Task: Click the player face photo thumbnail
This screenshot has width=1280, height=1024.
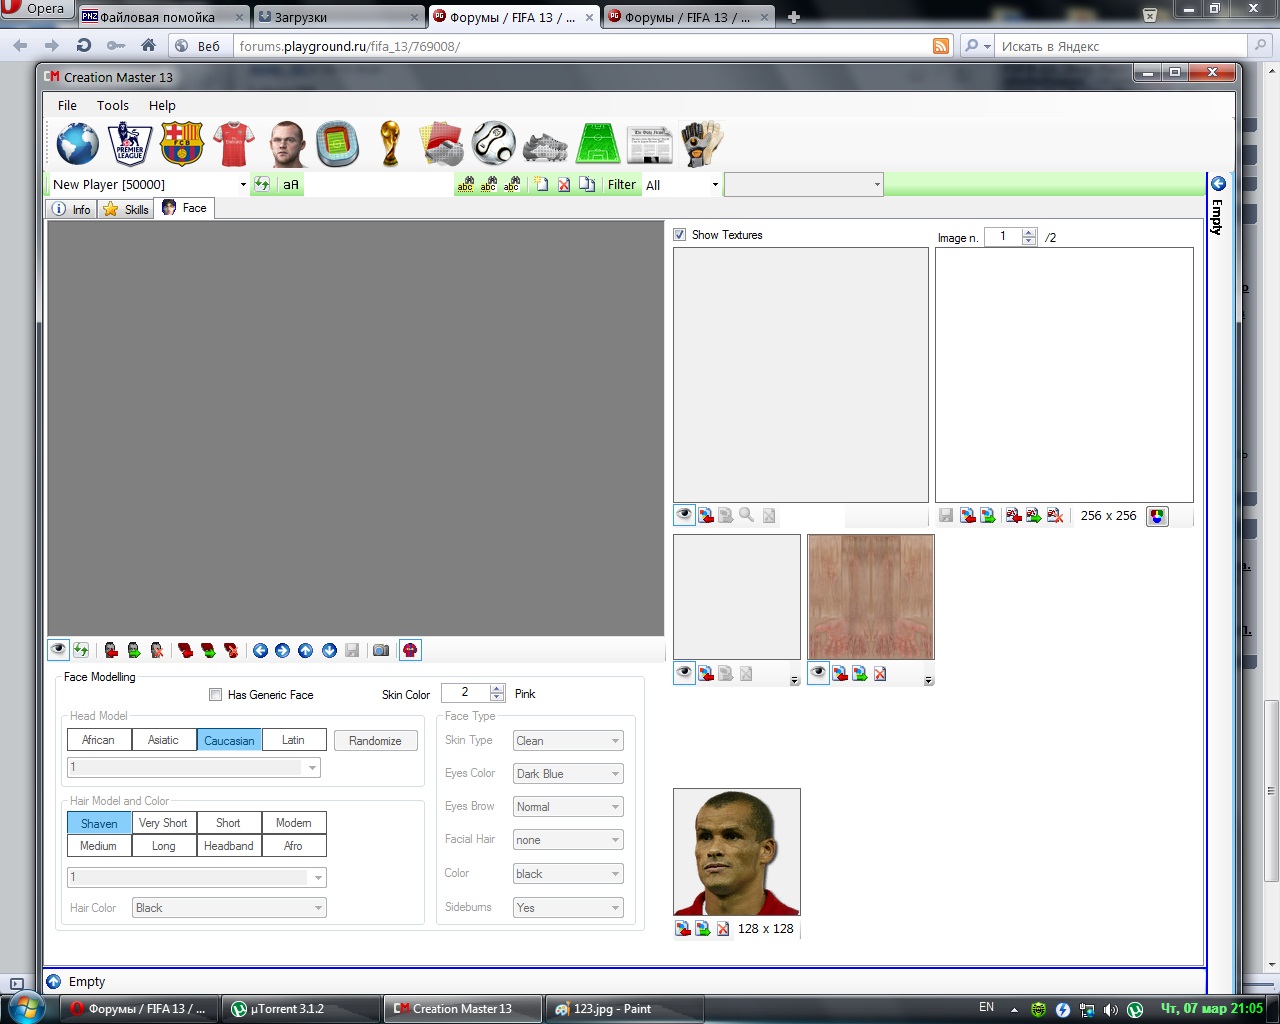Action: (736, 852)
